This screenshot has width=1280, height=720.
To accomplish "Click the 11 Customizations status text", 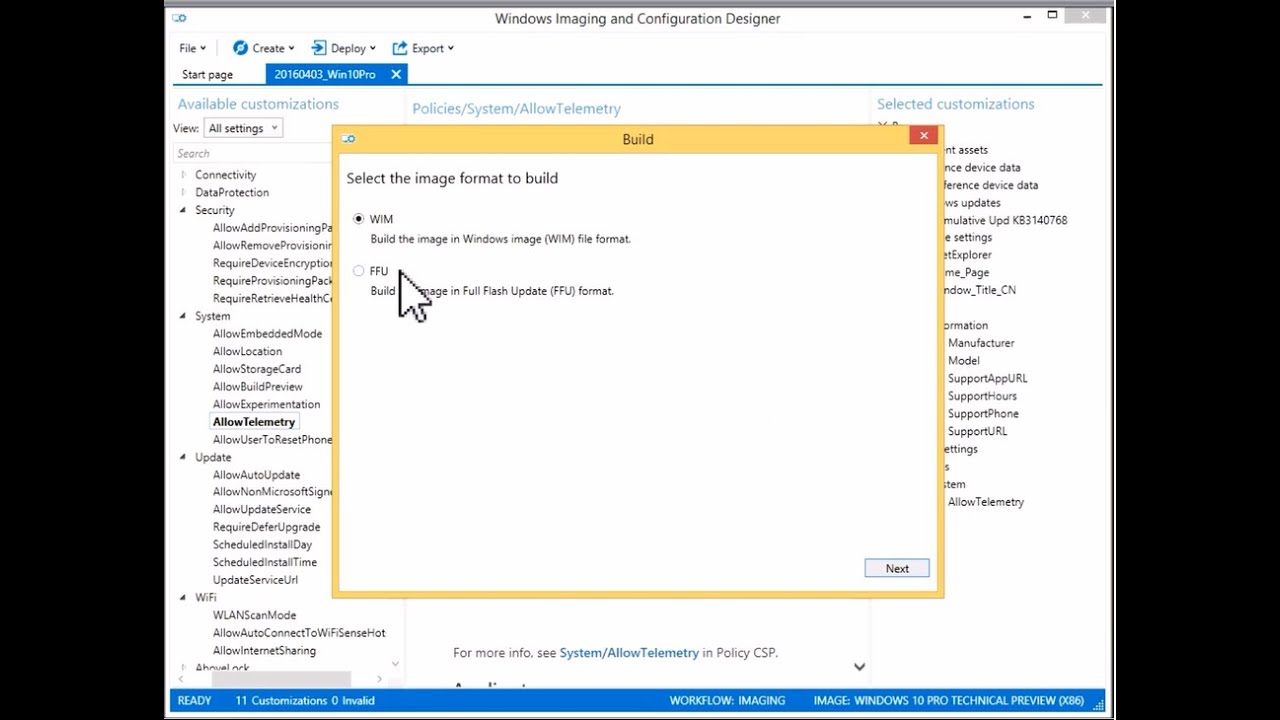I will coord(281,700).
